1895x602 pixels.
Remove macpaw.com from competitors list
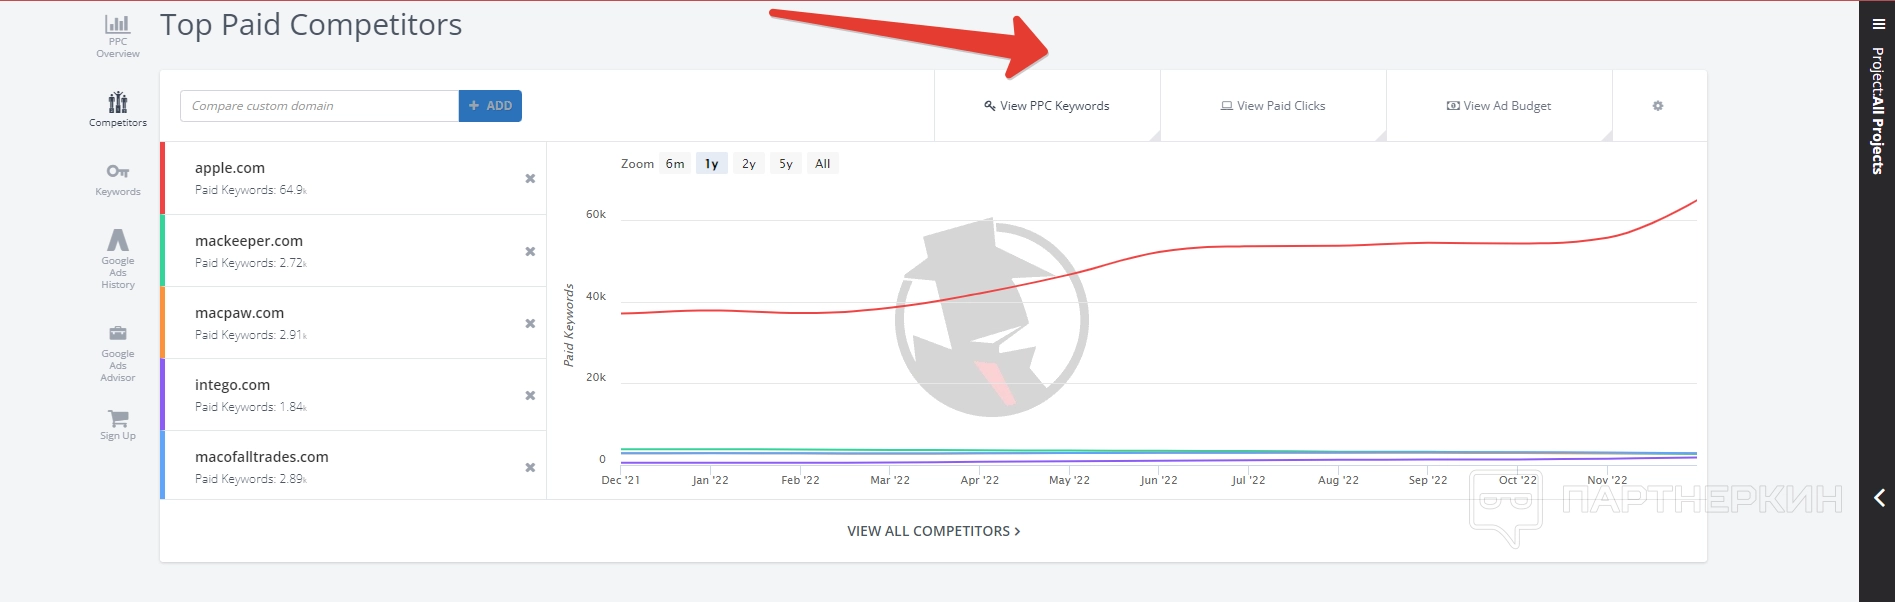click(x=530, y=323)
